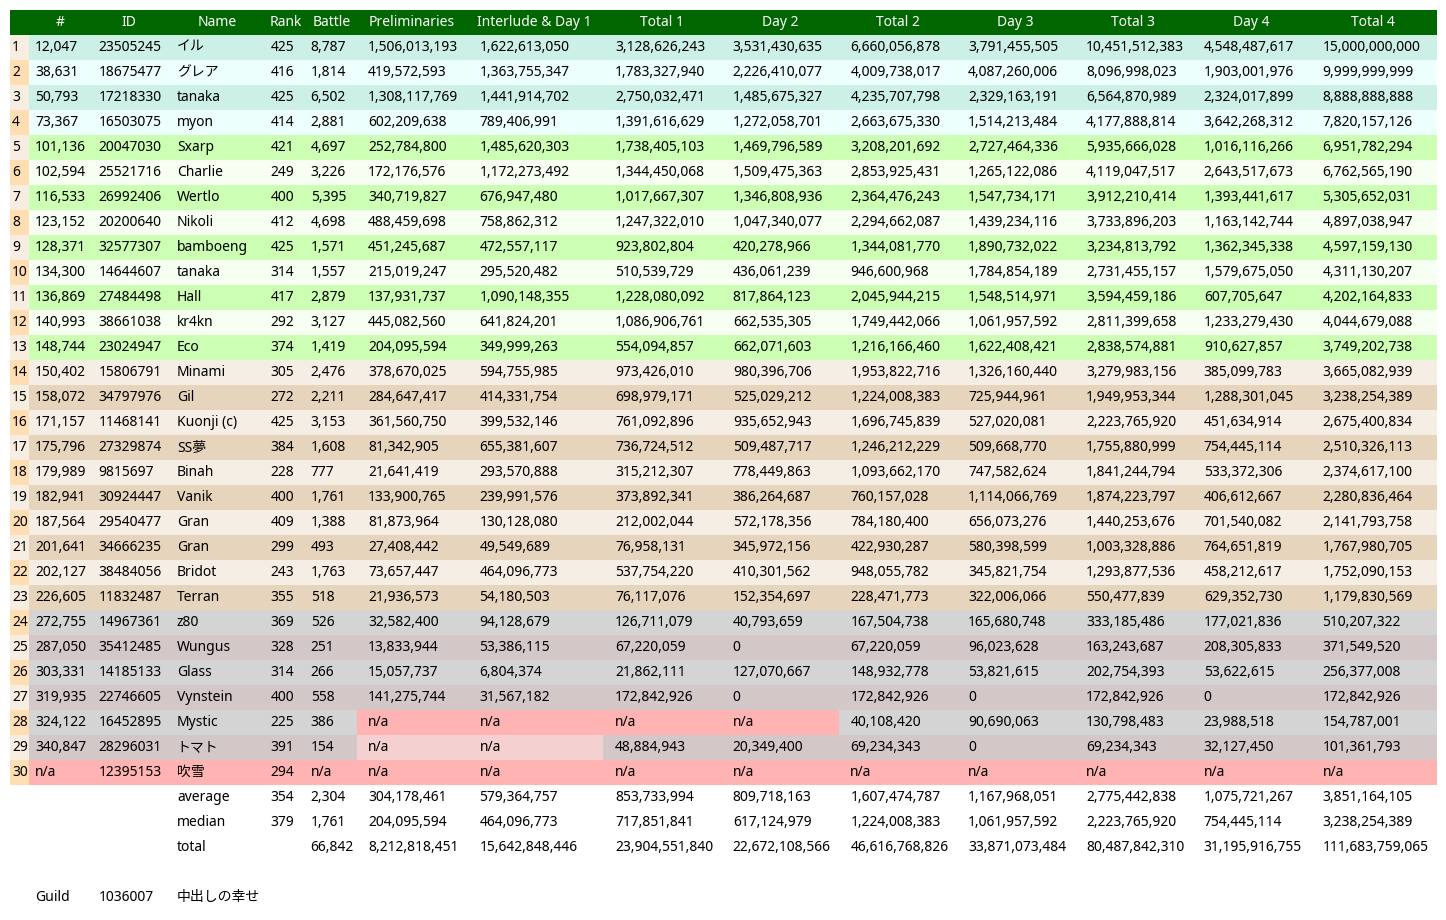Select ID cell 12395153
Viewport: 1446px width, 920px height.
pos(130,771)
